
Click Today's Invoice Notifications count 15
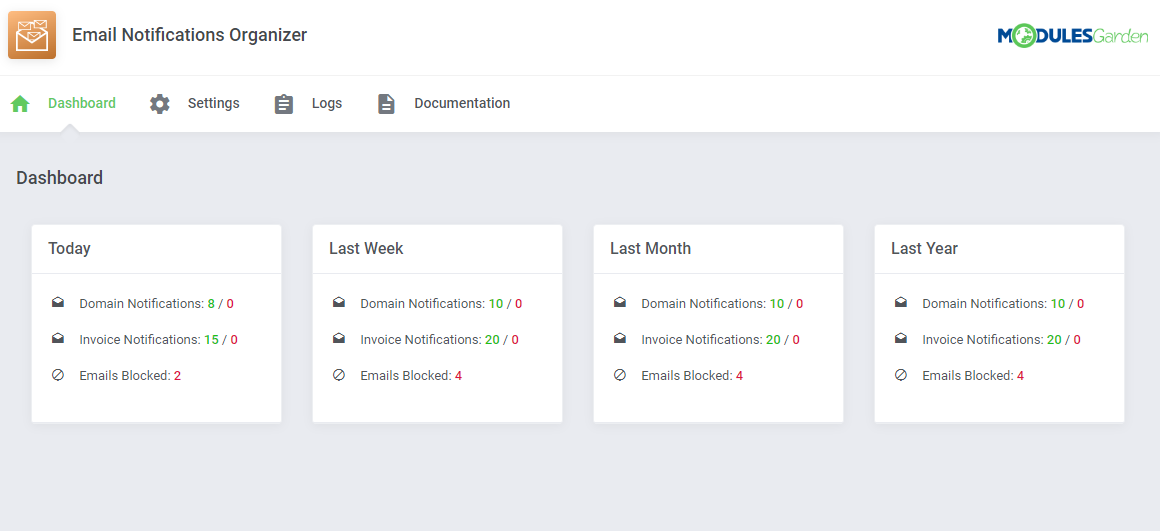[212, 339]
